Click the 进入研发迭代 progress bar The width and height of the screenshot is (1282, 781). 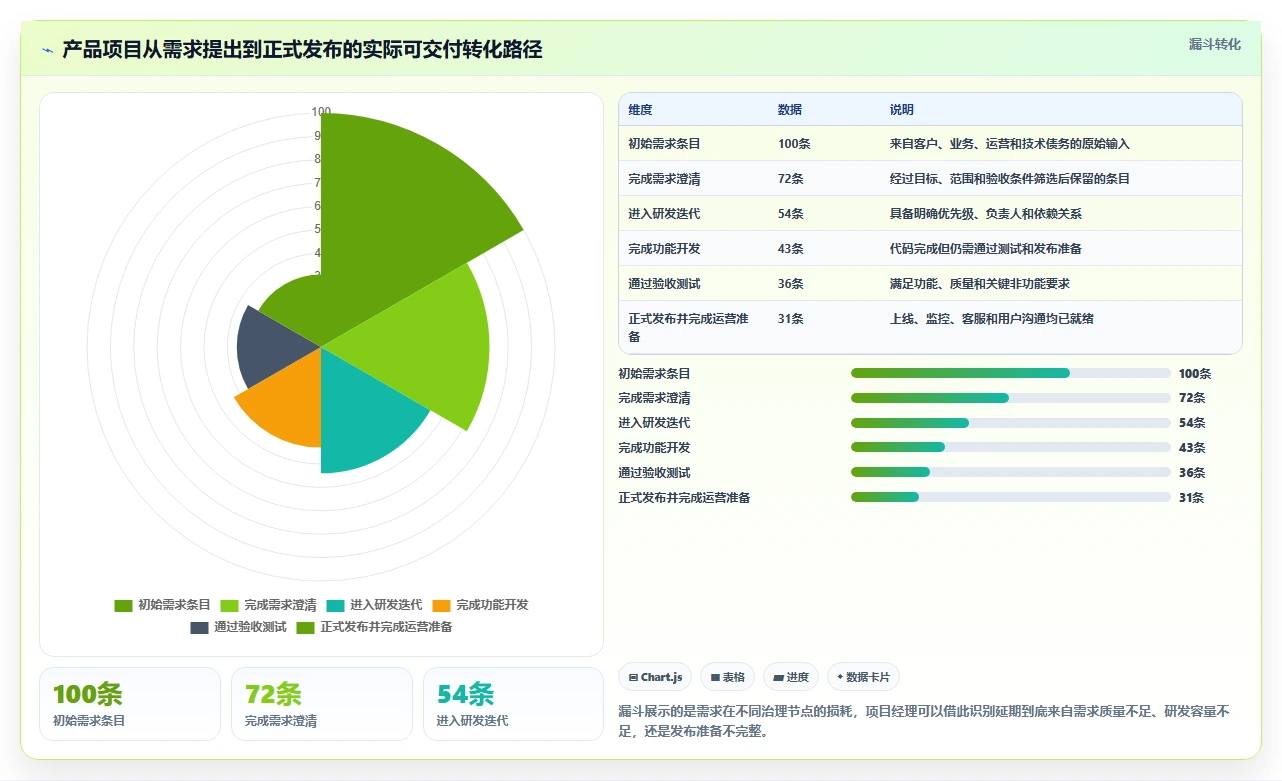1010,423
